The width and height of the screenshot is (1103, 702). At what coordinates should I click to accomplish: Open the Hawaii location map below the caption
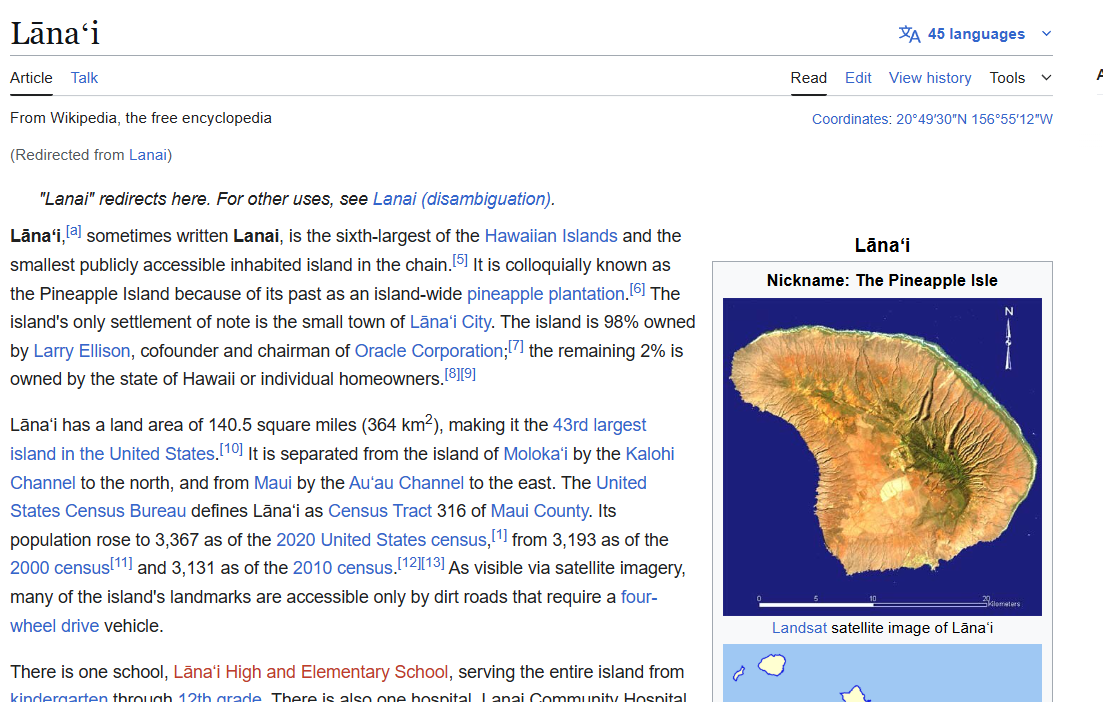tap(882, 673)
